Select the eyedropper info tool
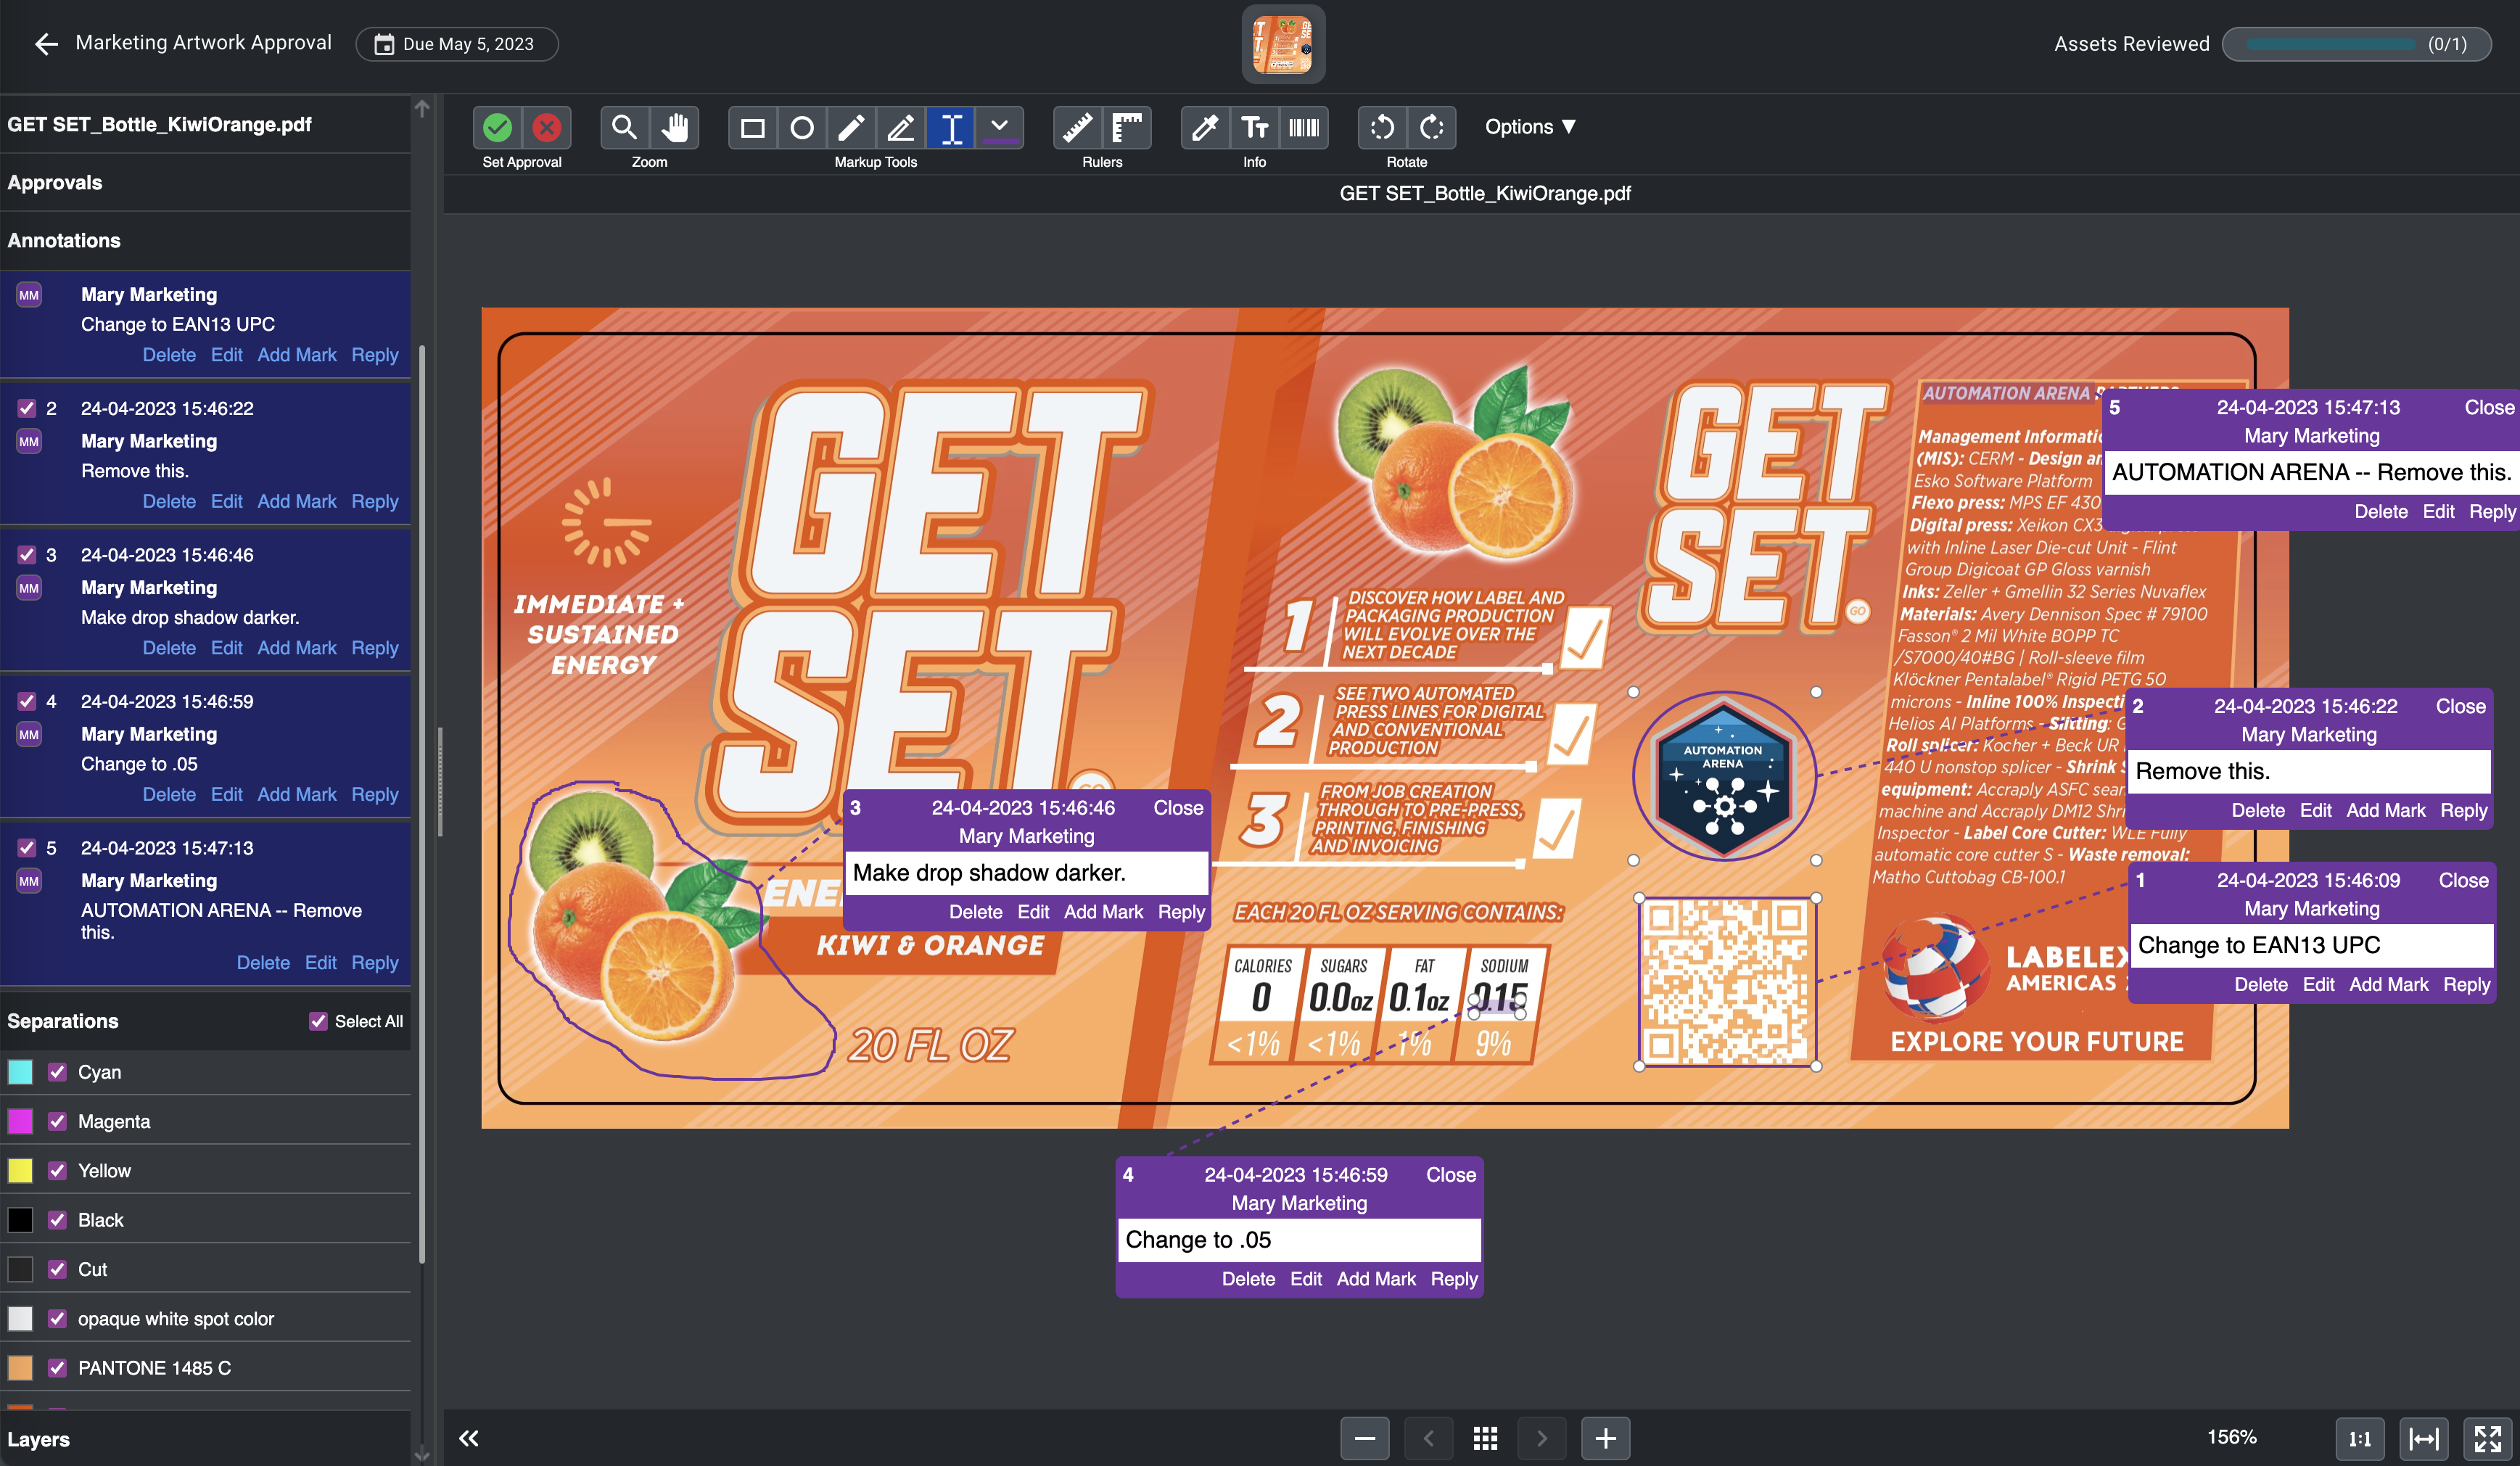The height and width of the screenshot is (1466, 2520). click(x=1205, y=127)
